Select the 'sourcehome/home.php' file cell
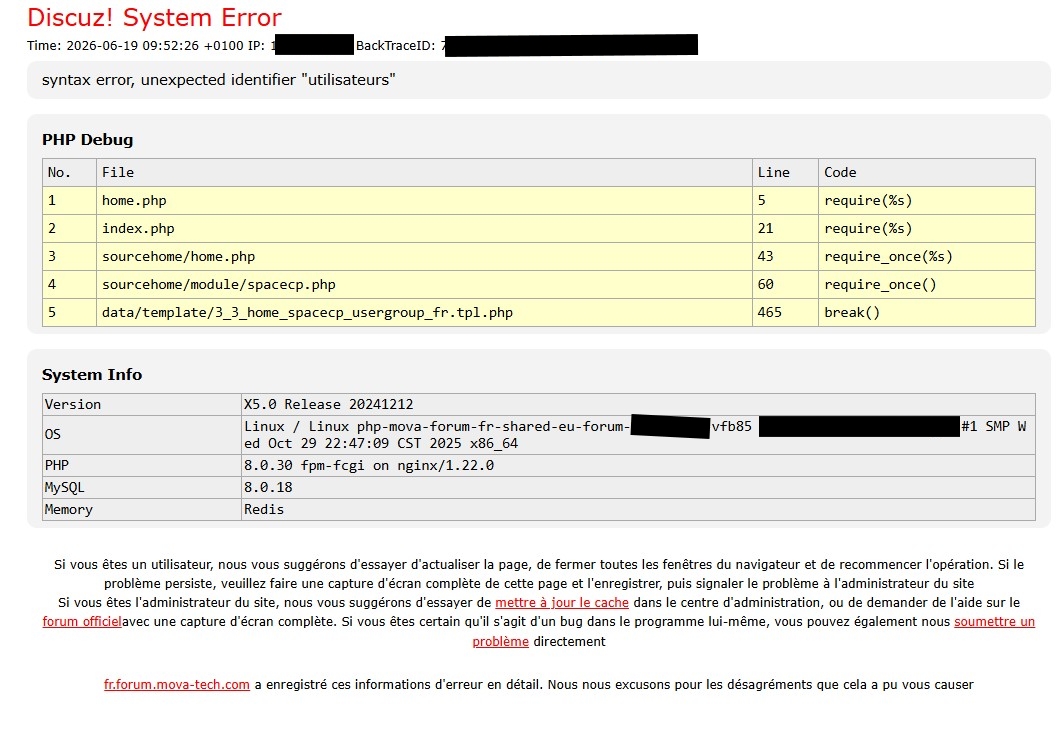Viewport: 1058px width, 732px height. click(x=424, y=256)
